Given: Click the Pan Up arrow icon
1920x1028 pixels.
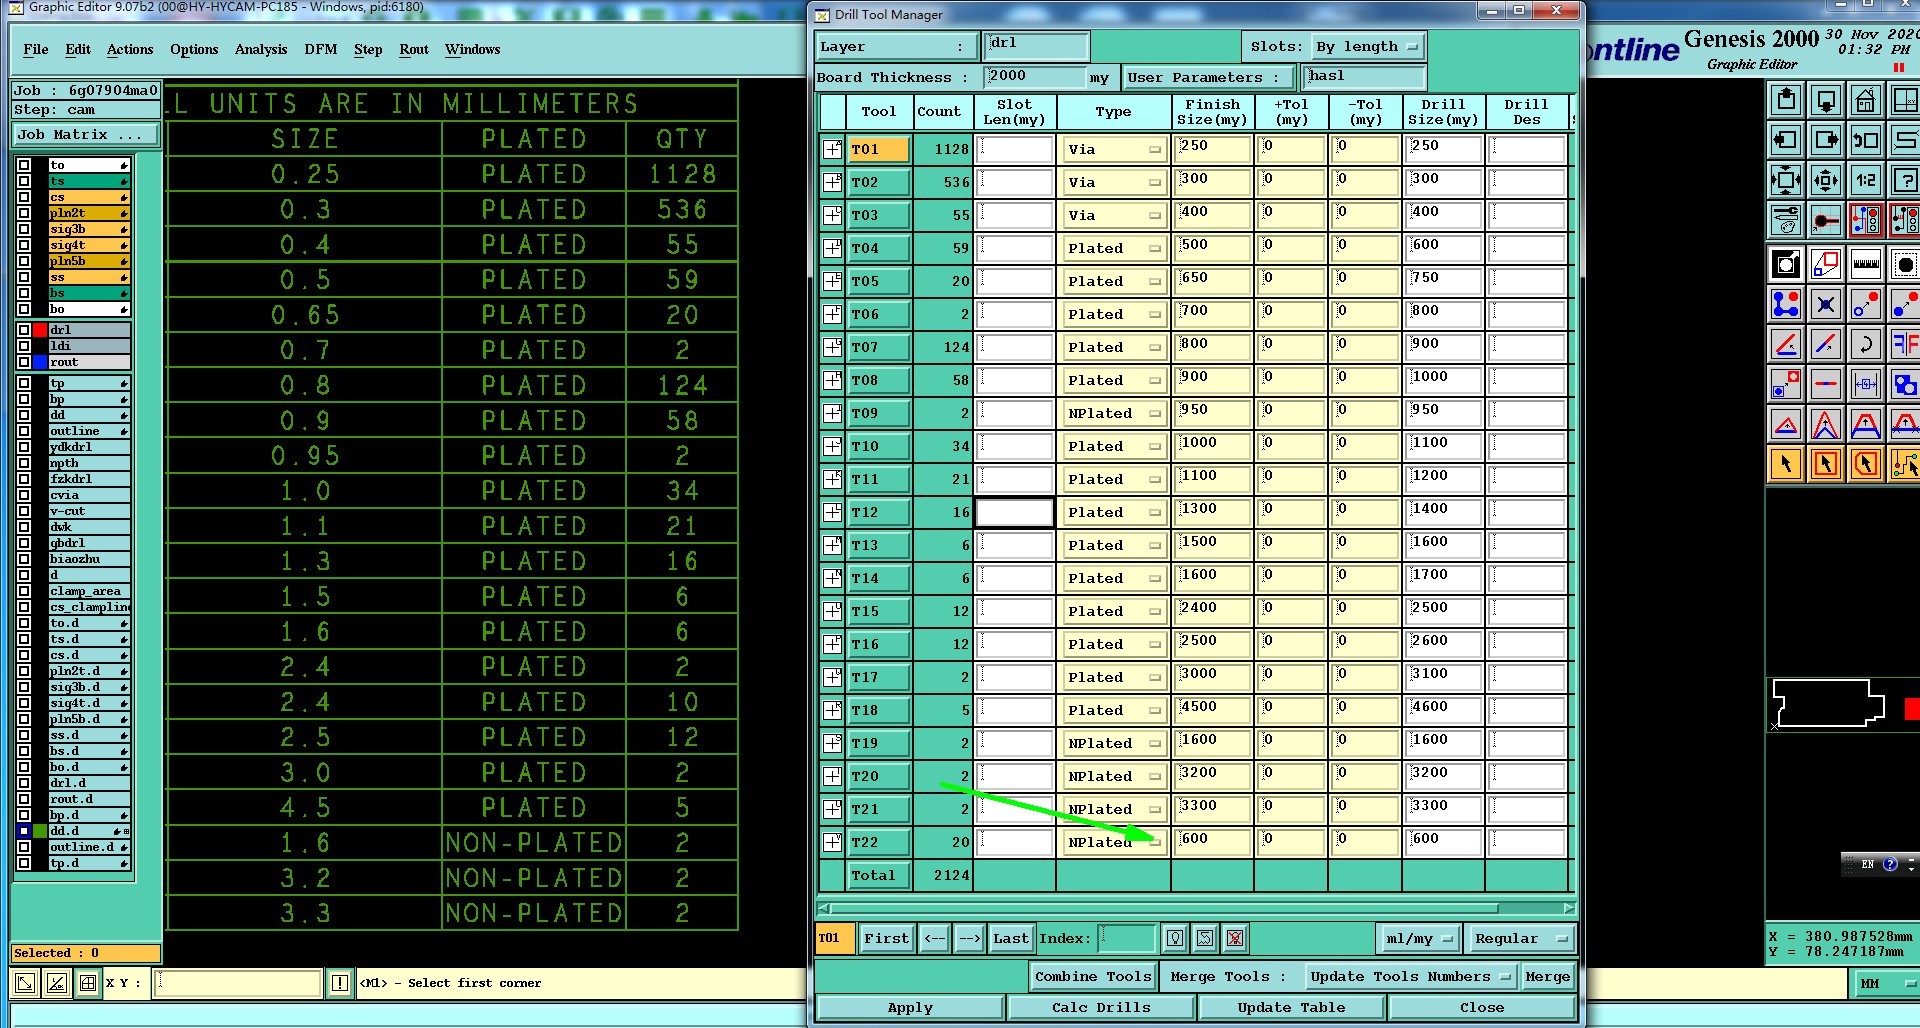Looking at the screenshot, I should click(x=1786, y=100).
